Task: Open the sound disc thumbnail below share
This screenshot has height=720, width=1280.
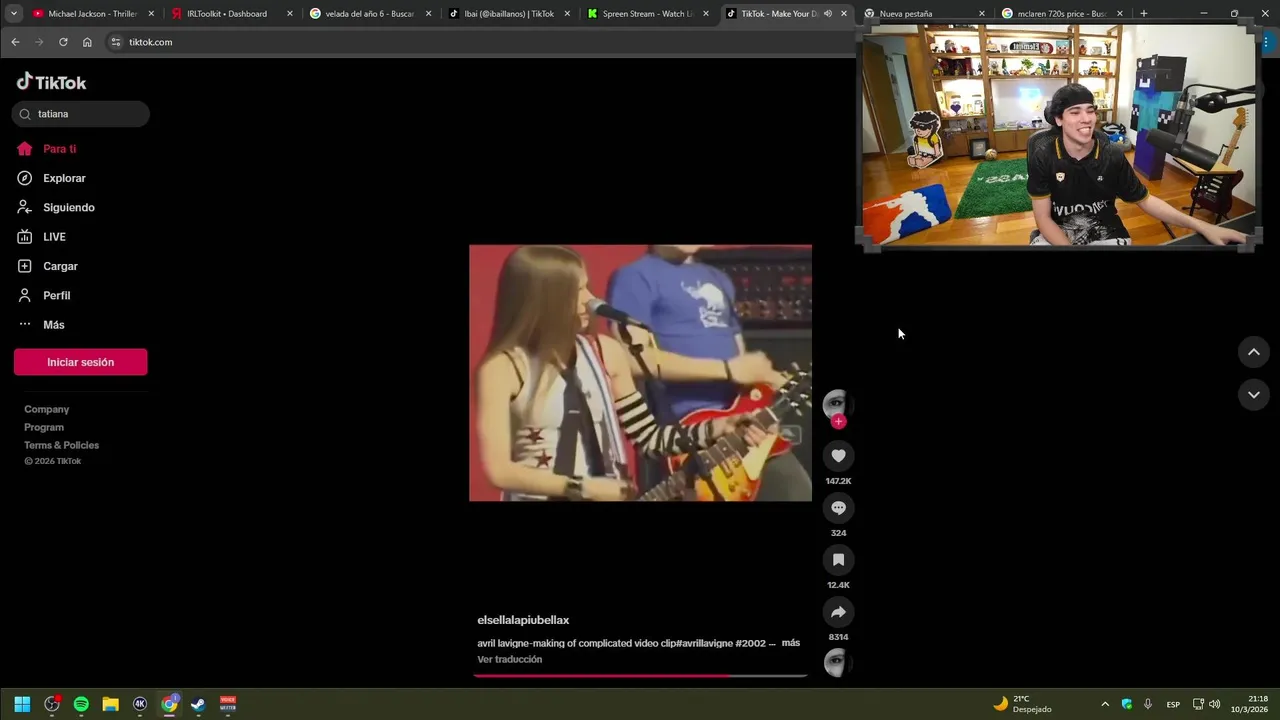Action: point(838,663)
